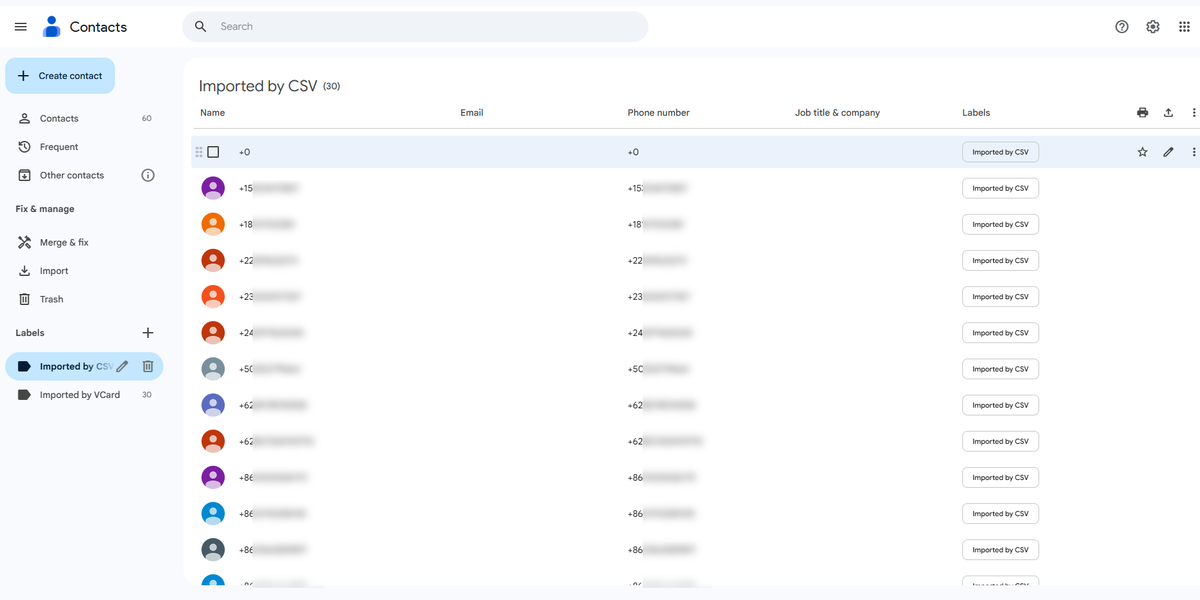Click the Imported by CSV chip on +22 row
The width and height of the screenshot is (1200, 600).
(1000, 260)
